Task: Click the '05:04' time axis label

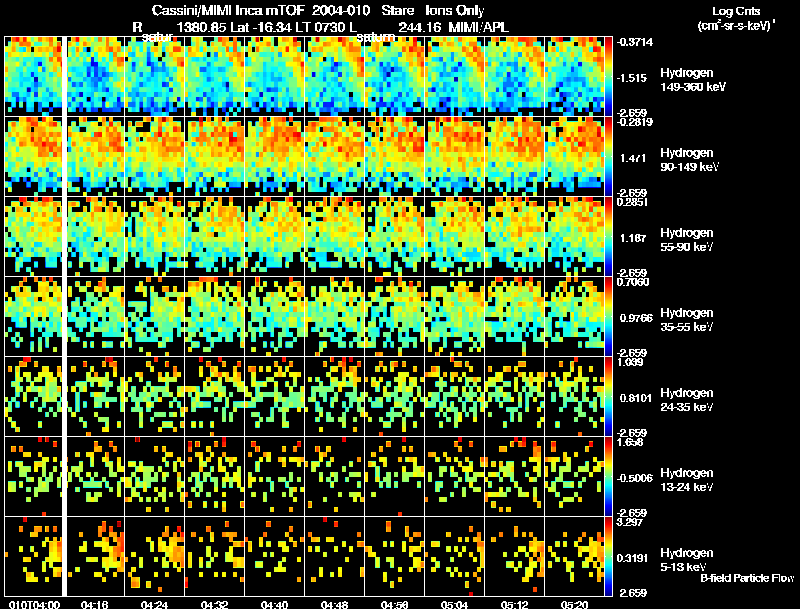Action: point(454,605)
